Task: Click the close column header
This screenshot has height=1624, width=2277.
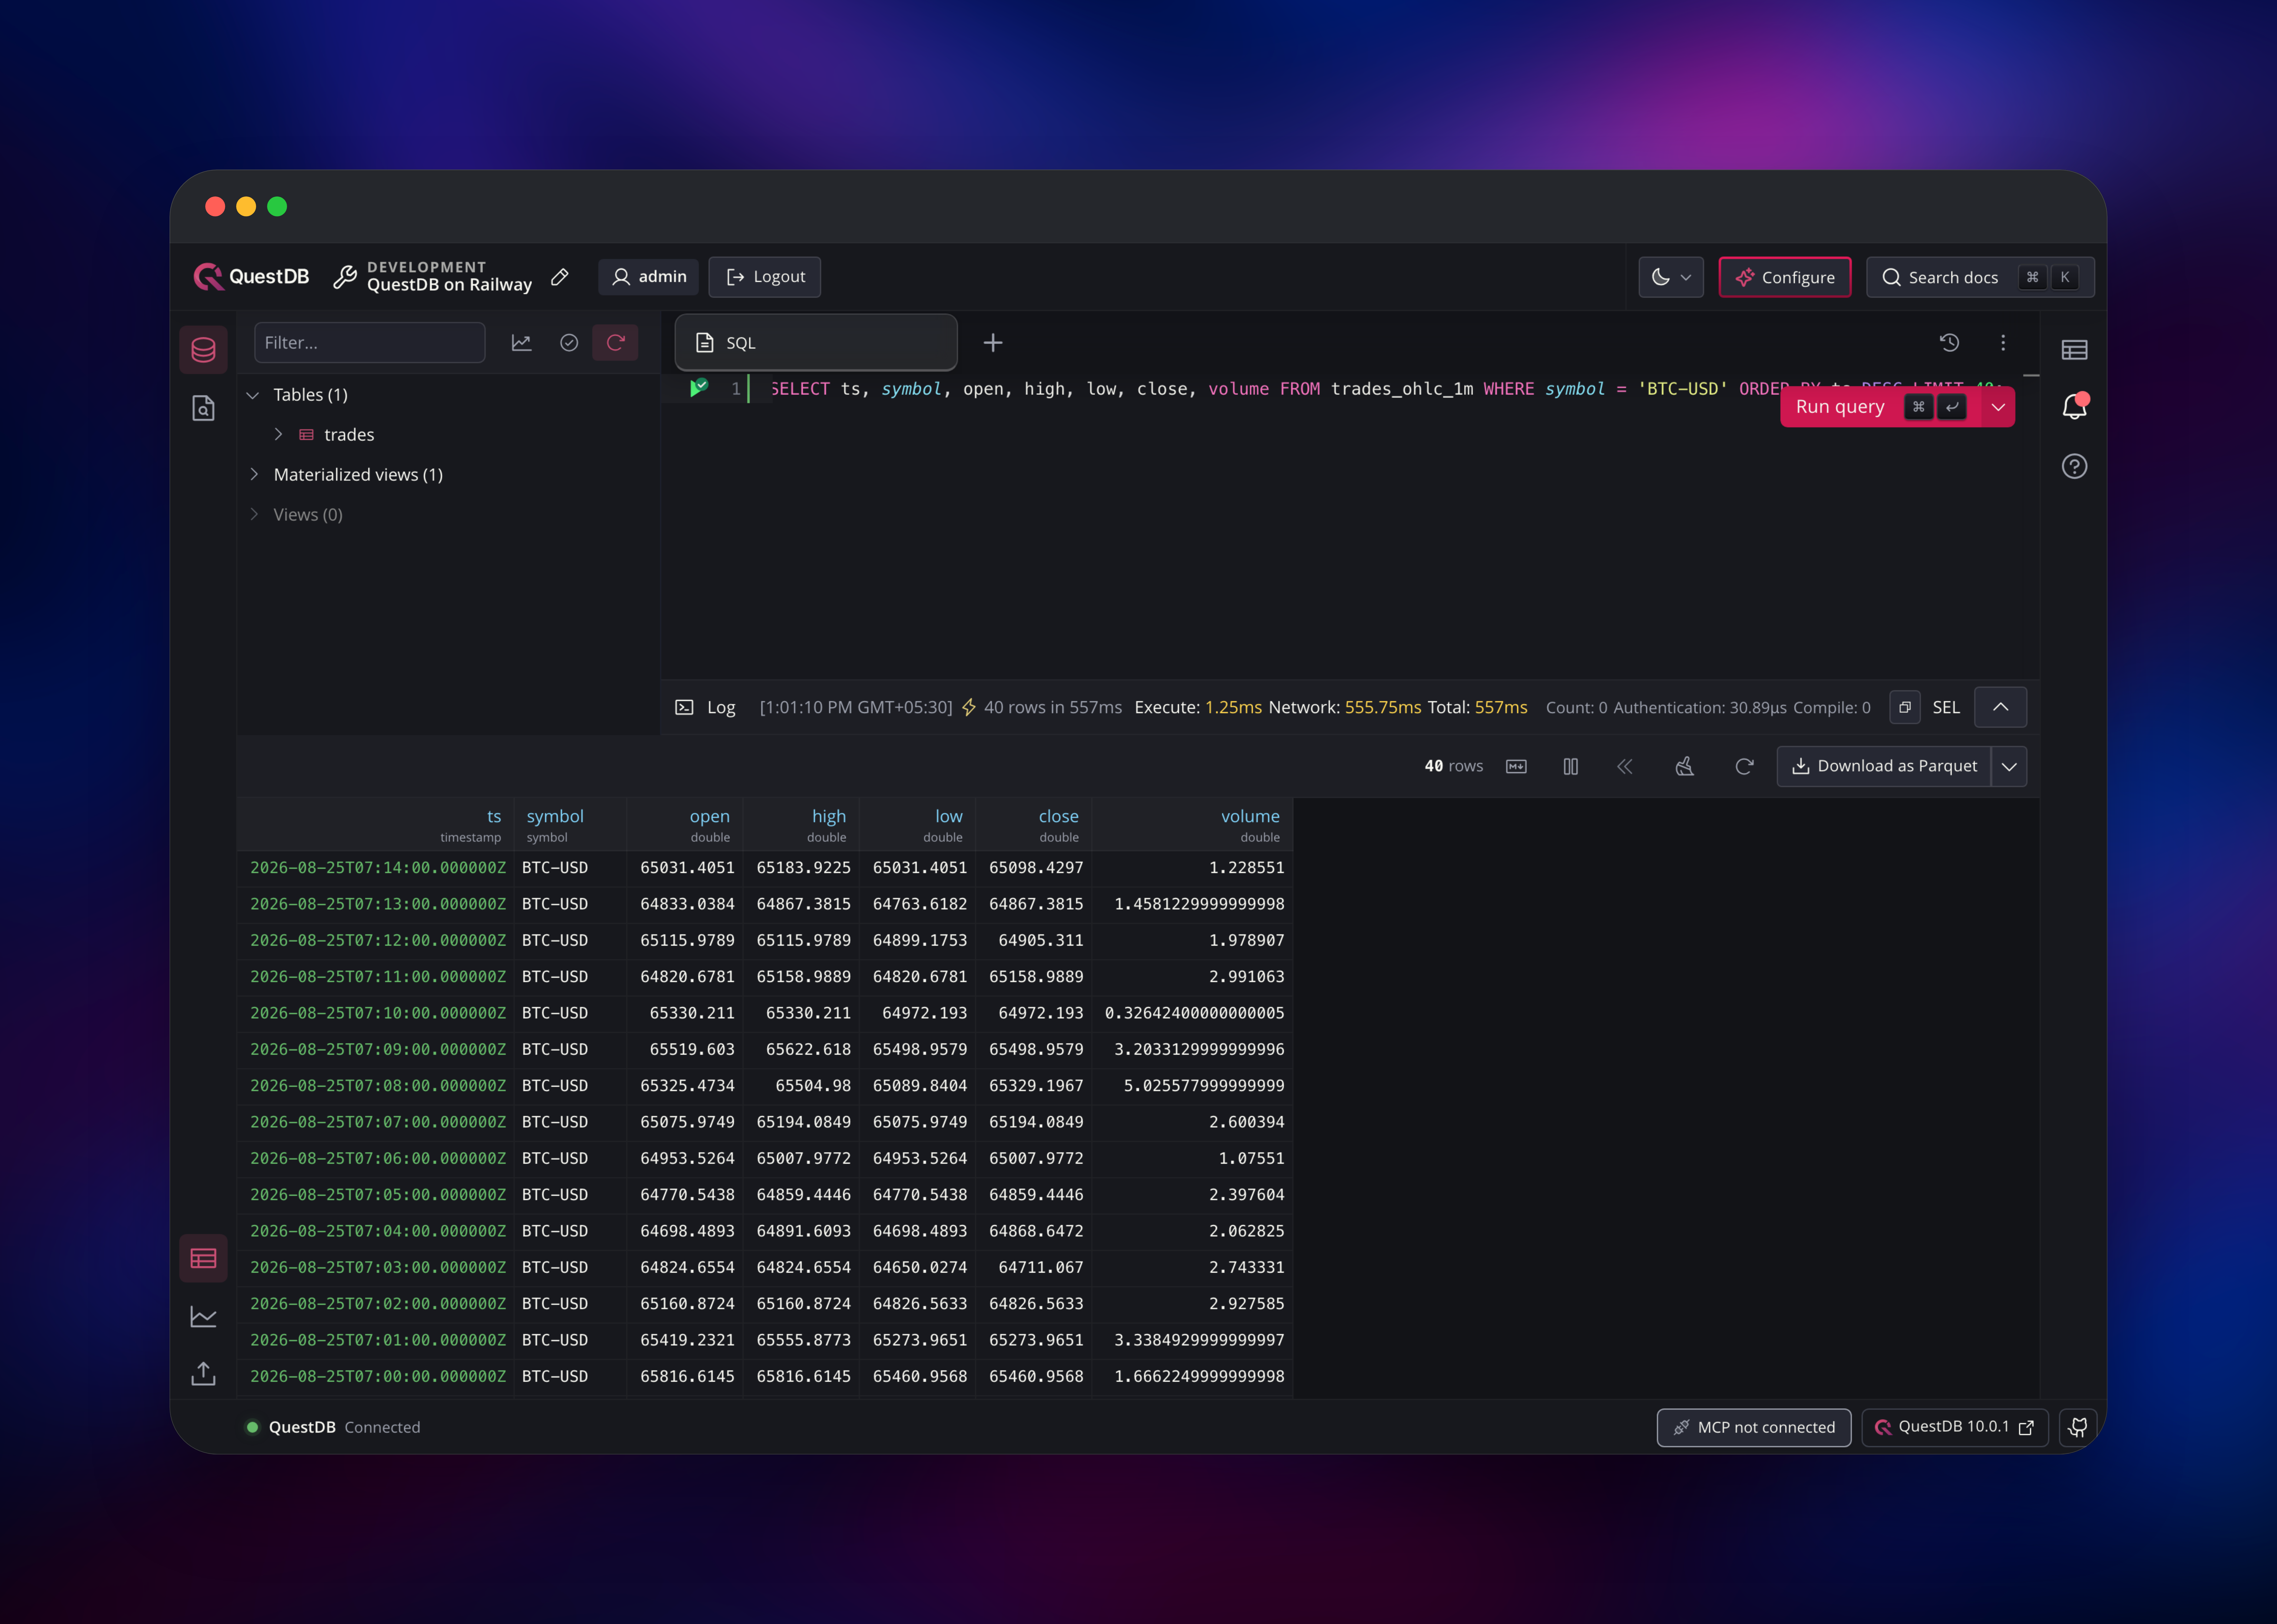Action: click(x=1034, y=825)
